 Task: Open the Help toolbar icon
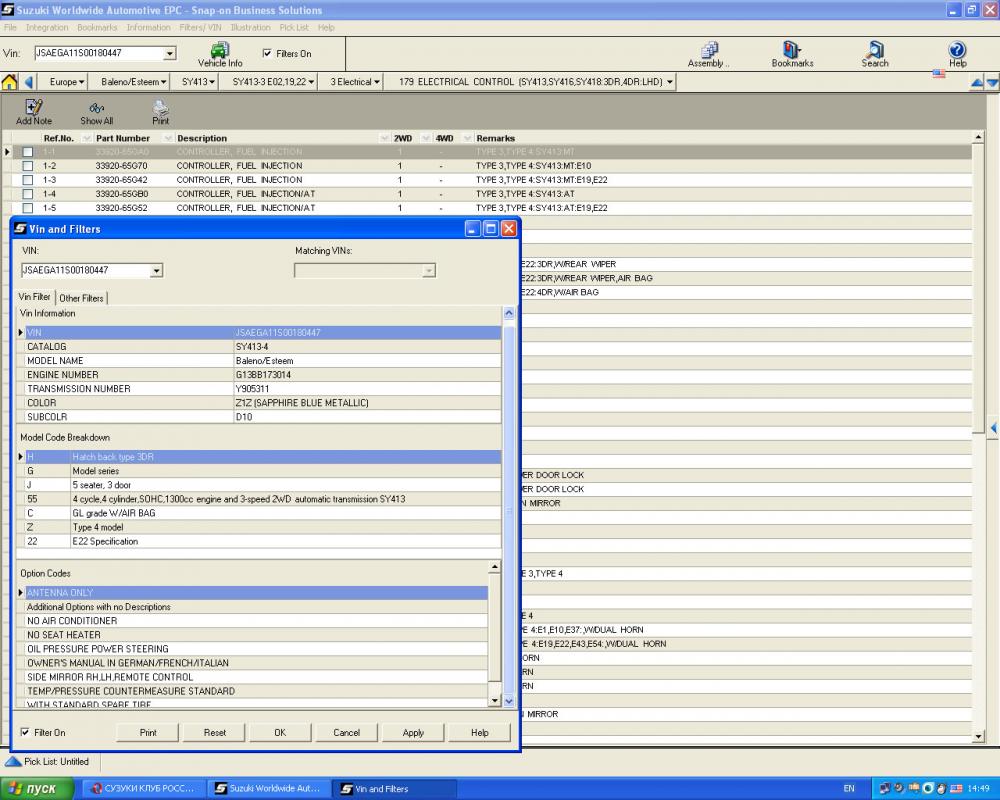(957, 54)
